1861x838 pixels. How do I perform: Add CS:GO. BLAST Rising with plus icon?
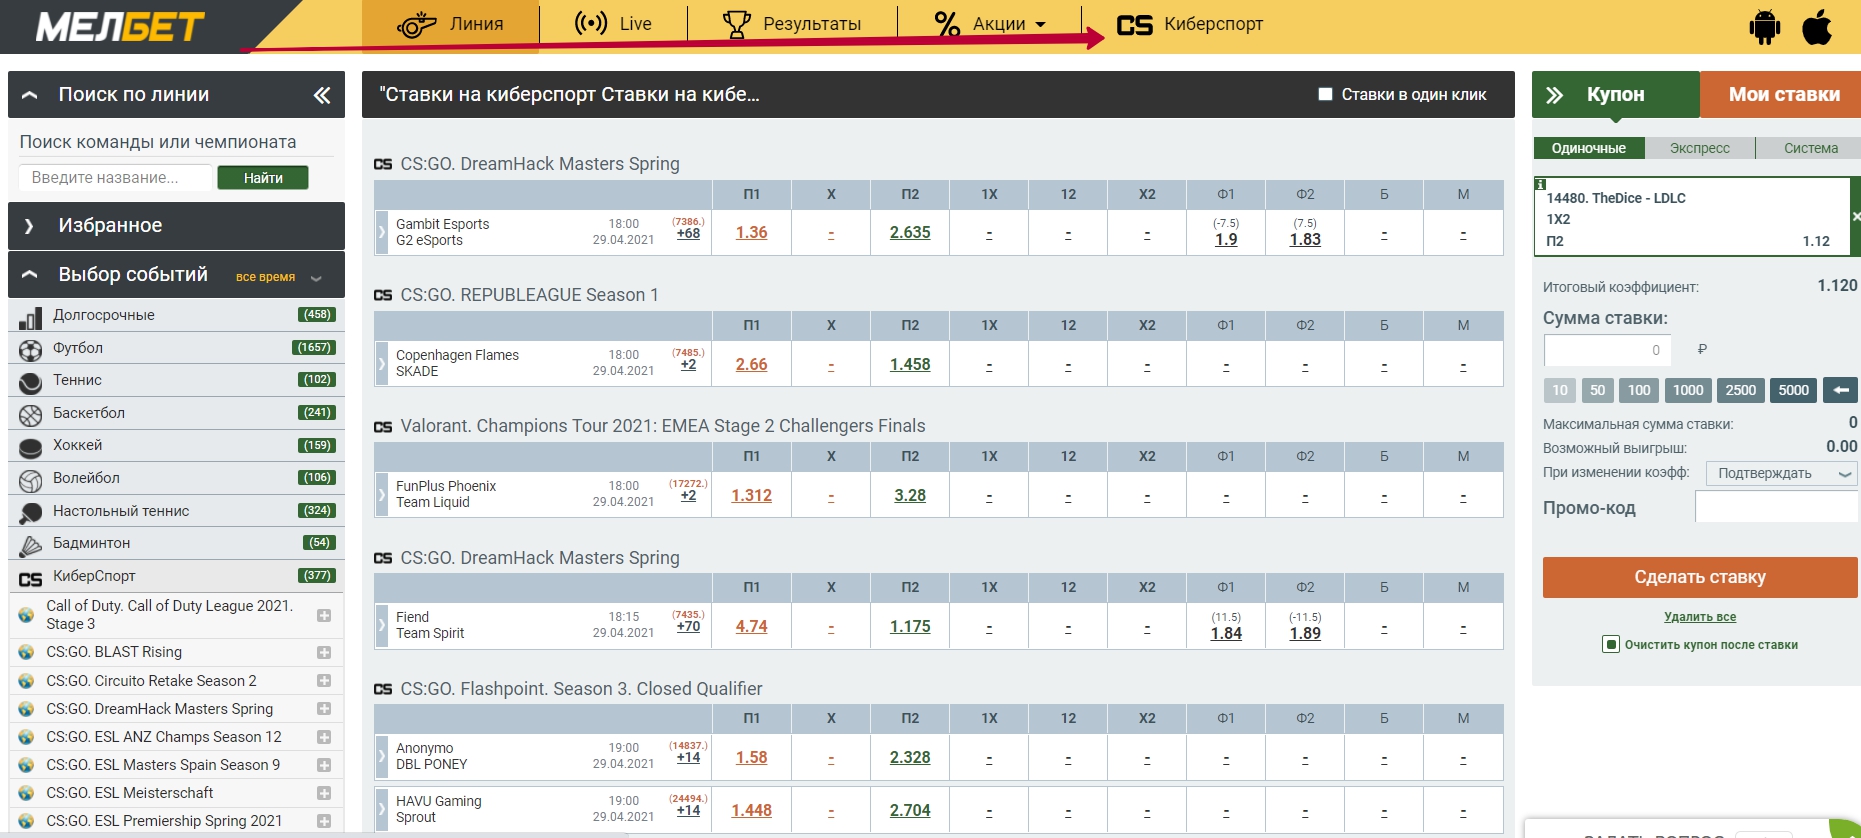[324, 652]
